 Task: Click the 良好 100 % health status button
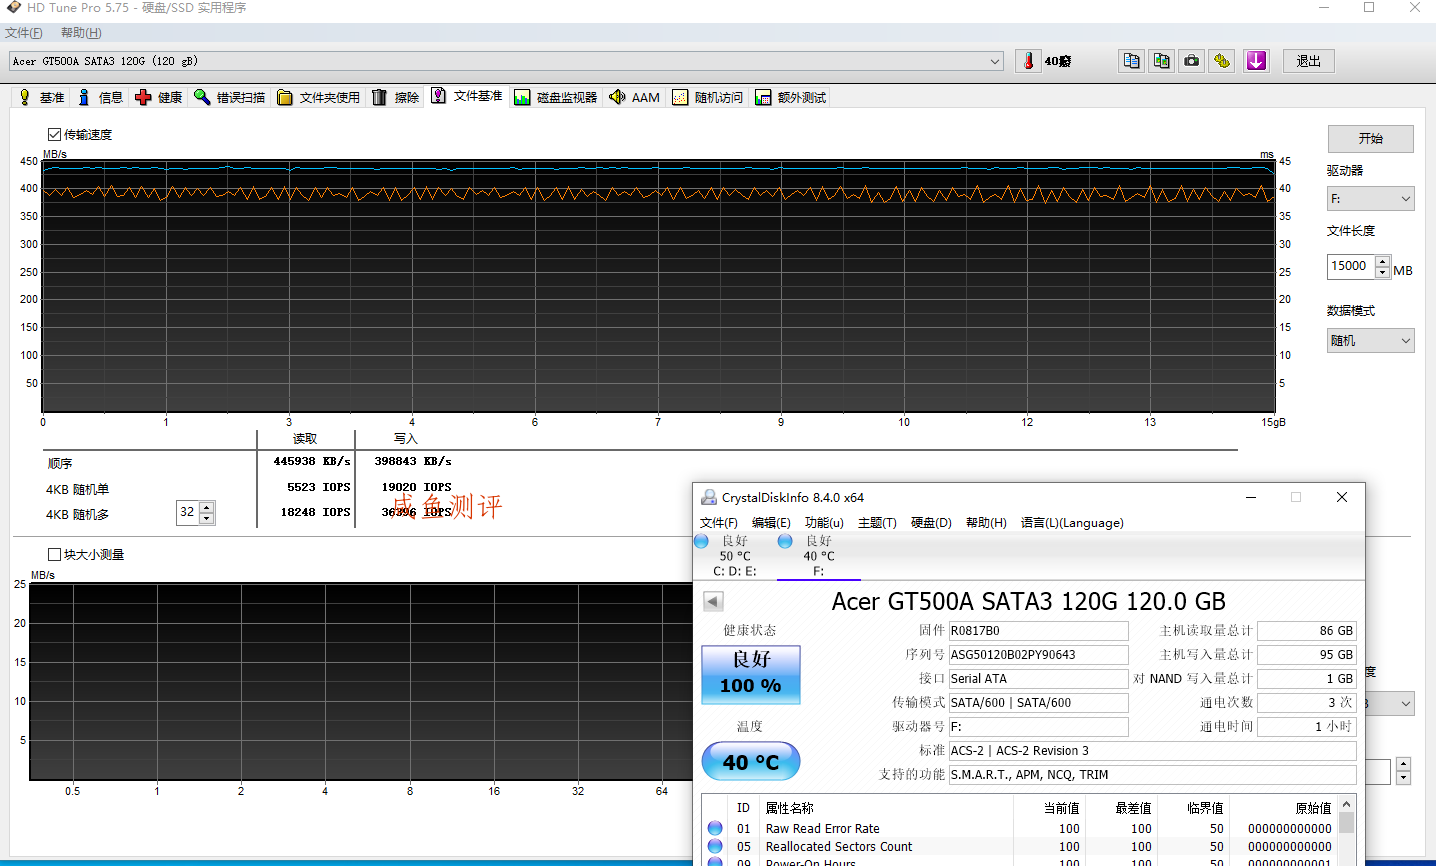751,673
